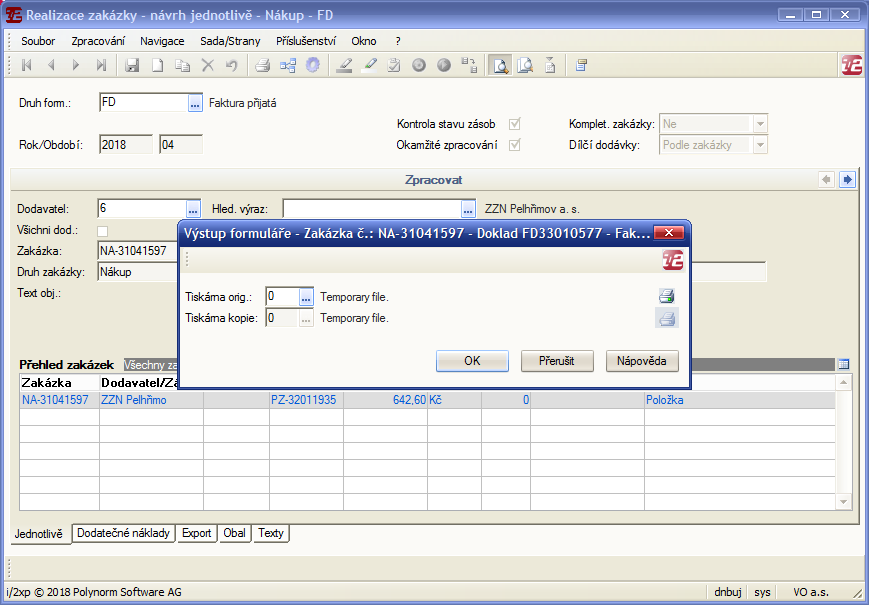
Task: Click the clipboard checkmark icon
Action: click(x=394, y=65)
